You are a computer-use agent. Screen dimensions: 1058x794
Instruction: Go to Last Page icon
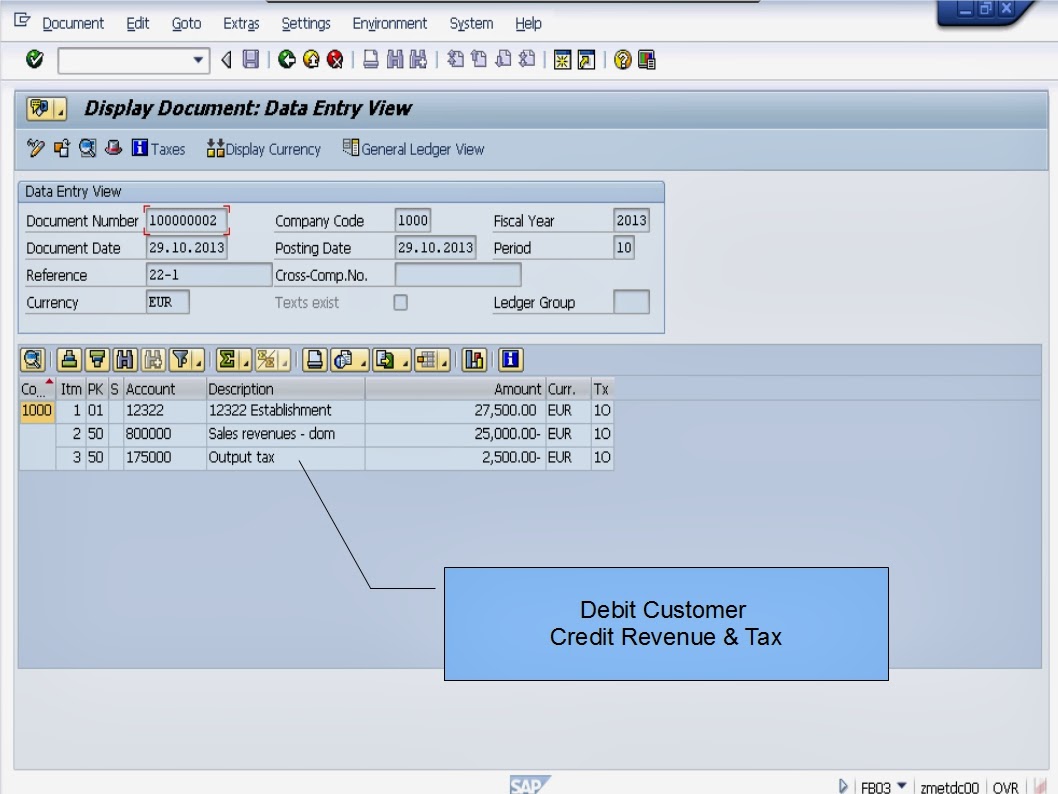pyautogui.click(x=527, y=59)
